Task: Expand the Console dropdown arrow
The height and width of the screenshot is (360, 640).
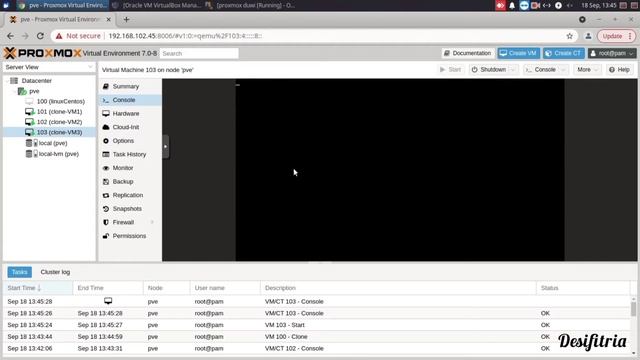Action: (564, 70)
